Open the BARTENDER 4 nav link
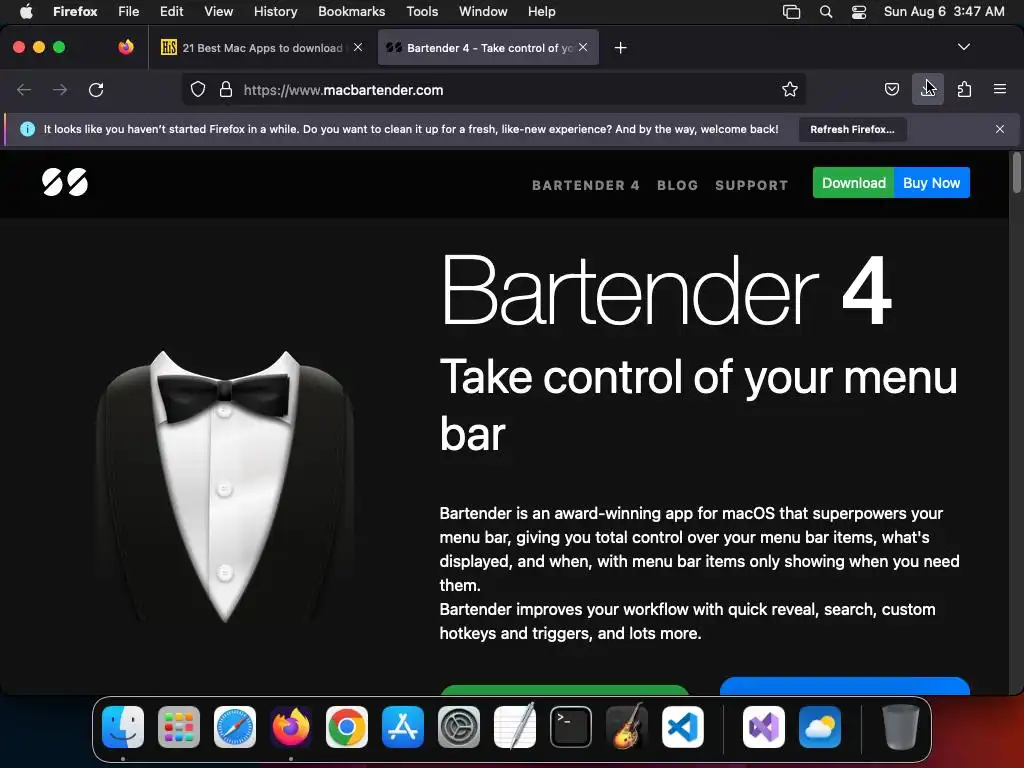This screenshot has height=768, width=1024. (586, 185)
